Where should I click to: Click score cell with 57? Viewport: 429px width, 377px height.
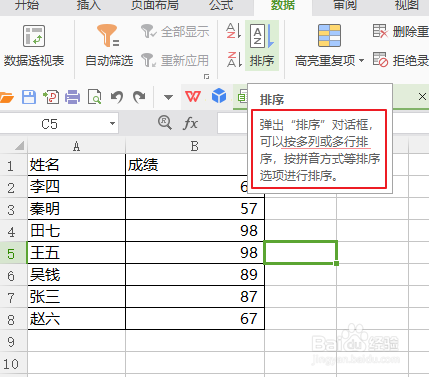[195, 209]
